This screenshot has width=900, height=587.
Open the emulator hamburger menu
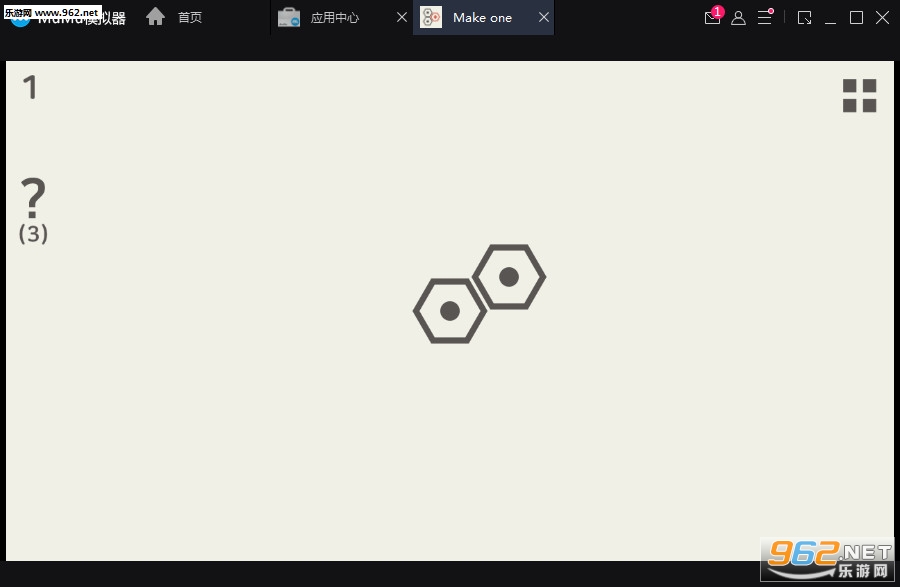coord(765,17)
